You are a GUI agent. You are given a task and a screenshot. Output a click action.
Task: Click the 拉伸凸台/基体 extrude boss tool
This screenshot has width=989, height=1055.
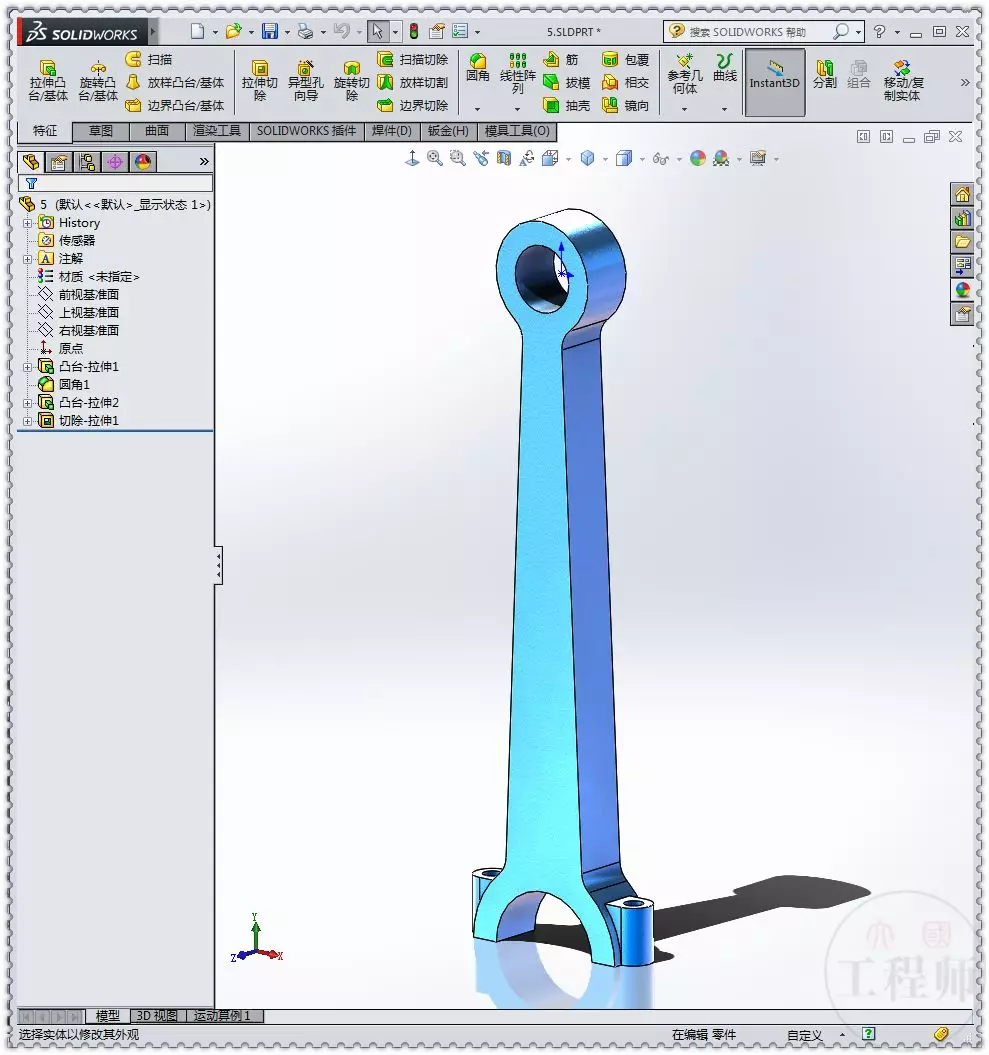tap(48, 81)
